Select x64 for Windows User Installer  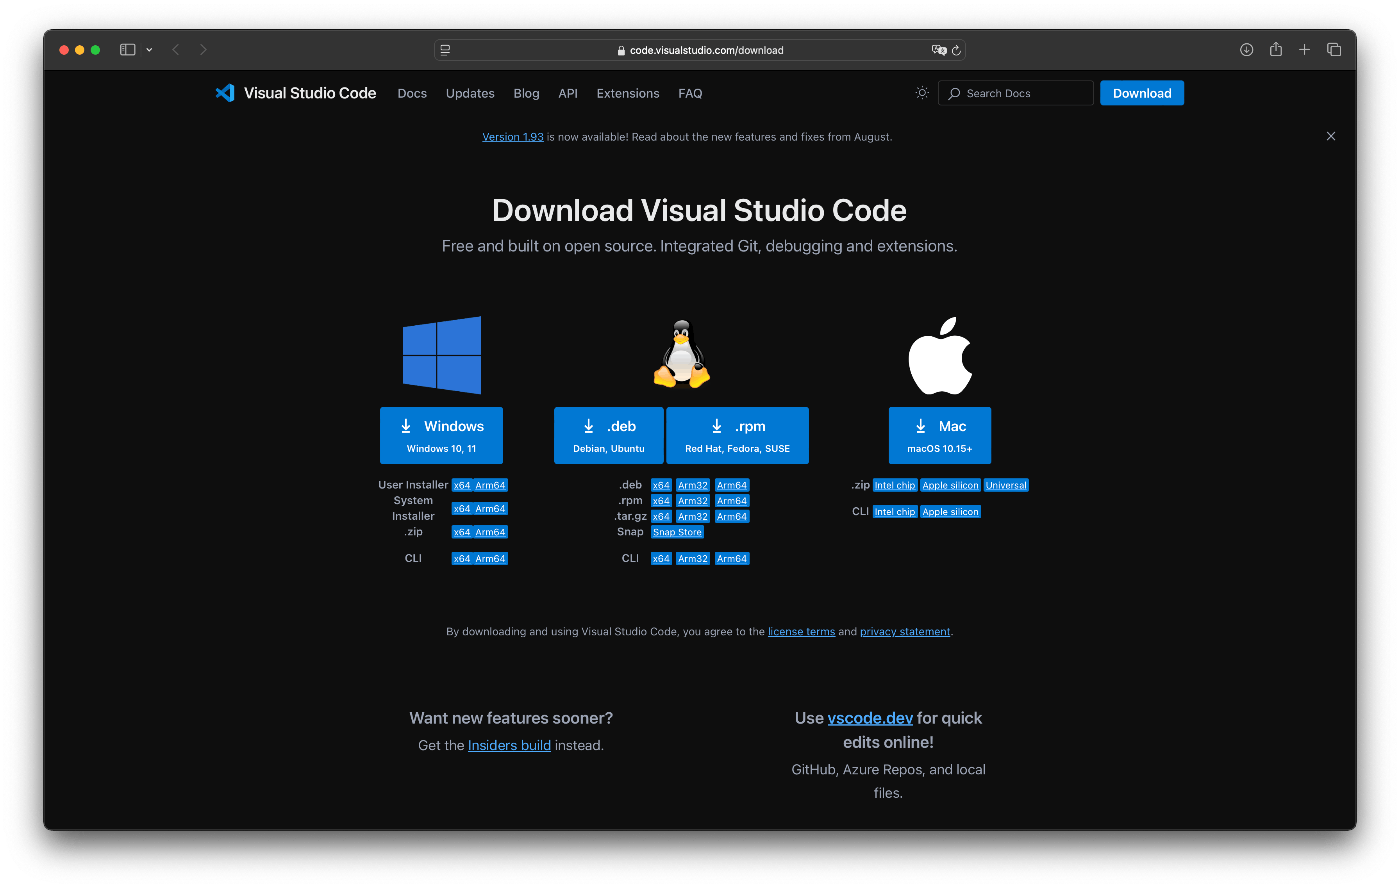point(462,486)
